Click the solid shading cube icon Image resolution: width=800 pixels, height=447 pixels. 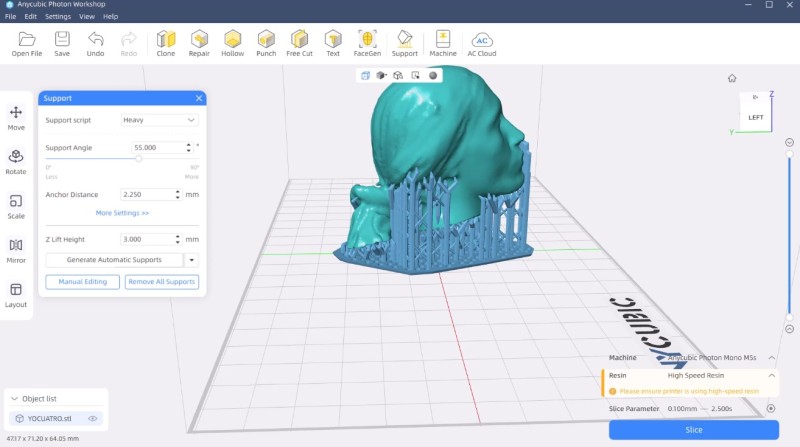(x=381, y=76)
